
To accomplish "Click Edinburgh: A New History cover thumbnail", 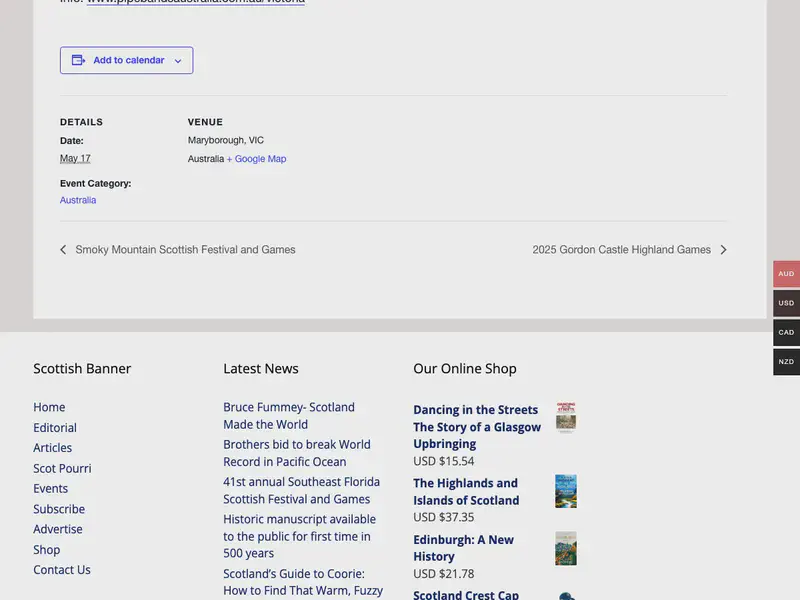I will point(566,548).
